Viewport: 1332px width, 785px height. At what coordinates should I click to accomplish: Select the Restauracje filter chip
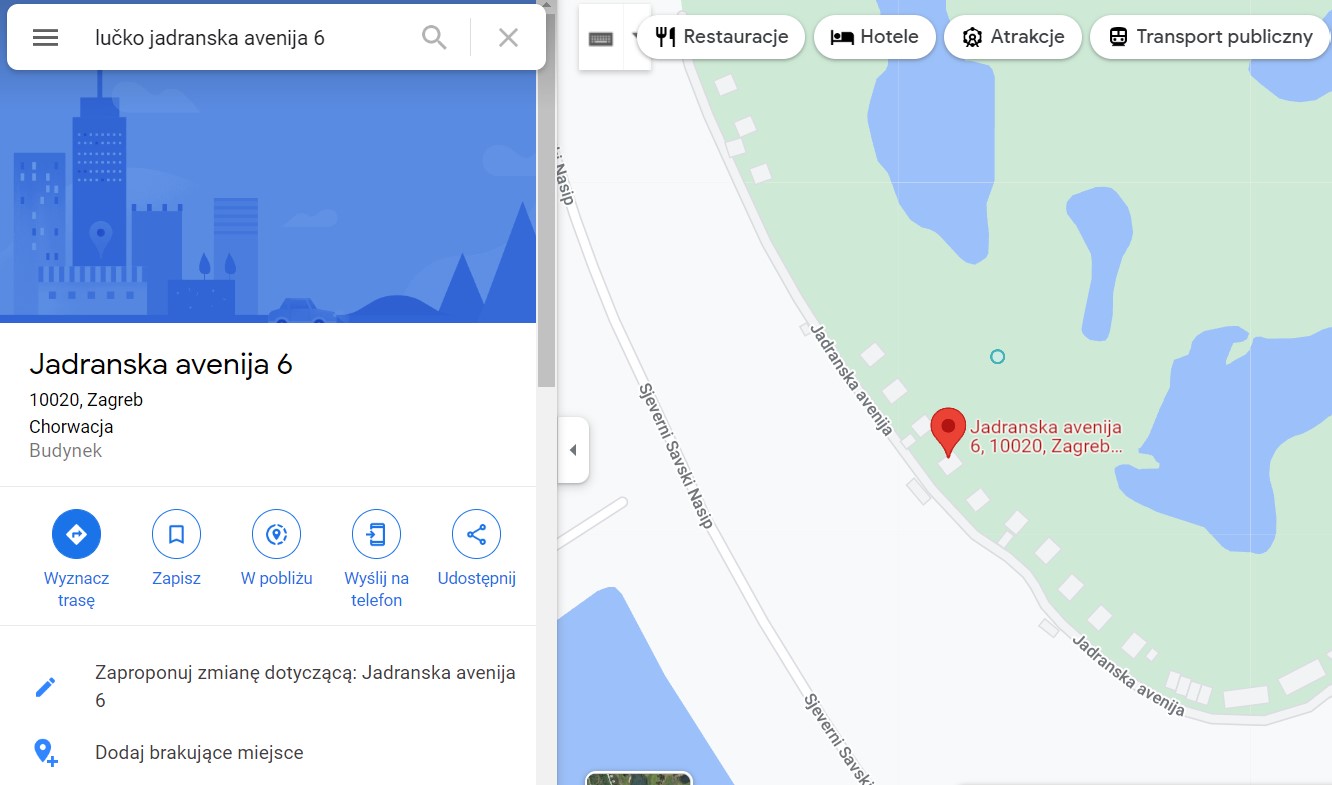720,37
